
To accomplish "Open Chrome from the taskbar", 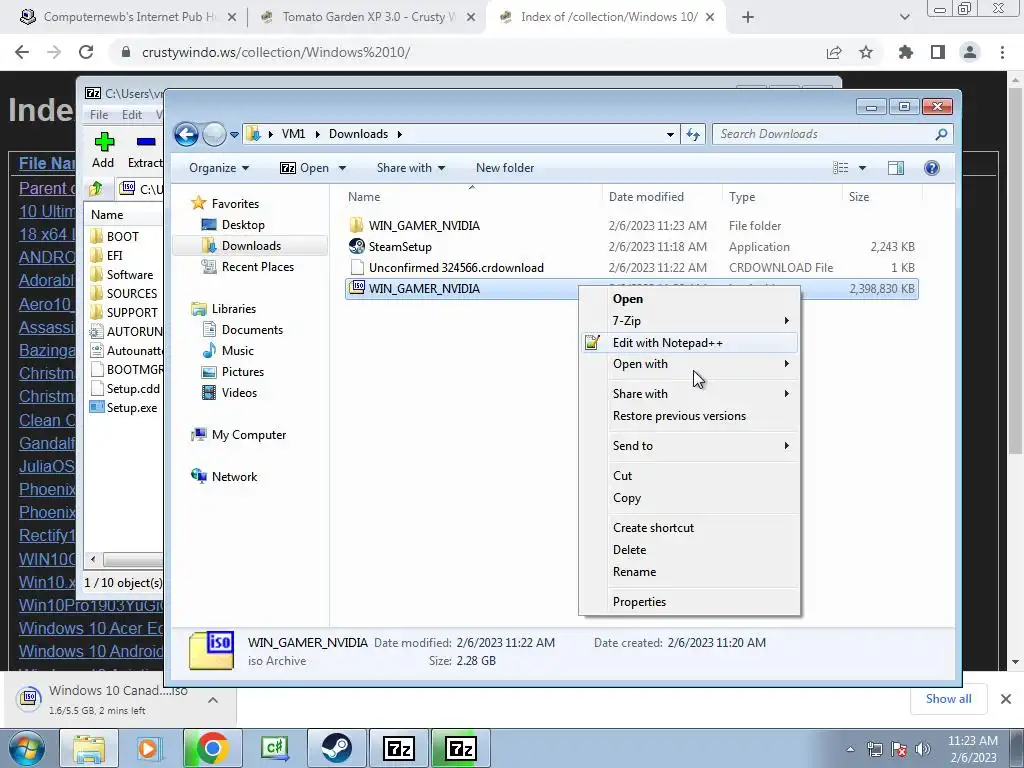I will tap(212, 748).
